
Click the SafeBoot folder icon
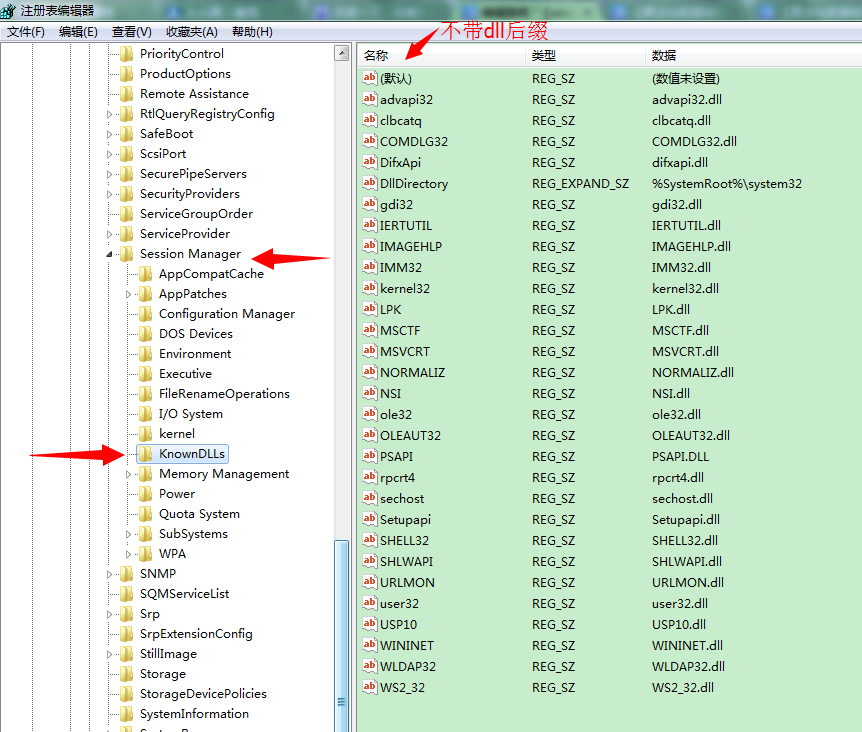[126, 134]
